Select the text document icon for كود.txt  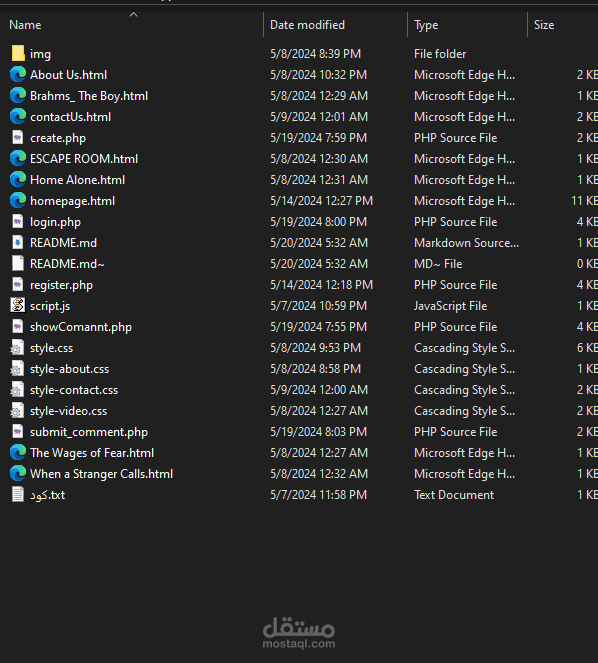pyautogui.click(x=18, y=495)
